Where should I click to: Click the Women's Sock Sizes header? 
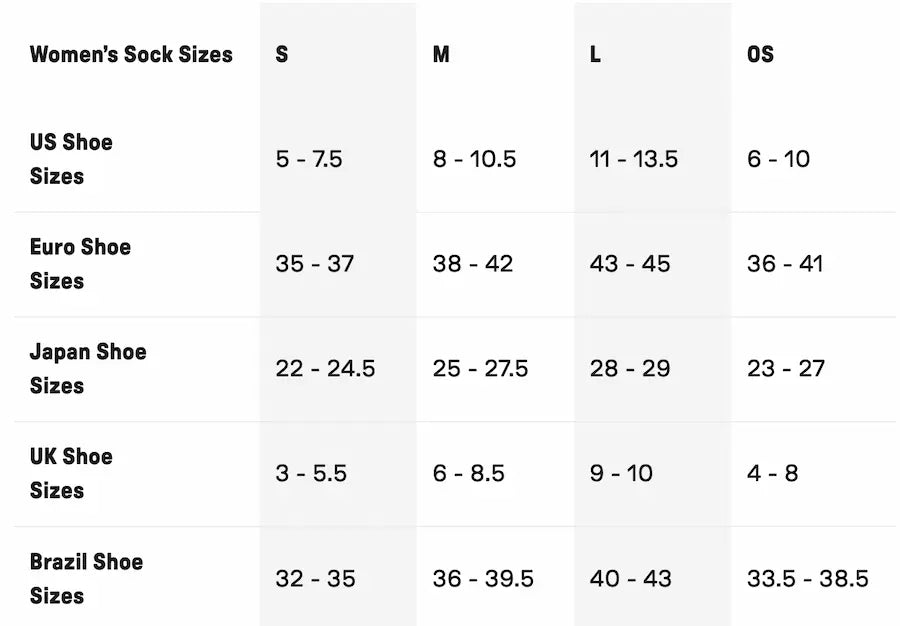[x=131, y=54]
